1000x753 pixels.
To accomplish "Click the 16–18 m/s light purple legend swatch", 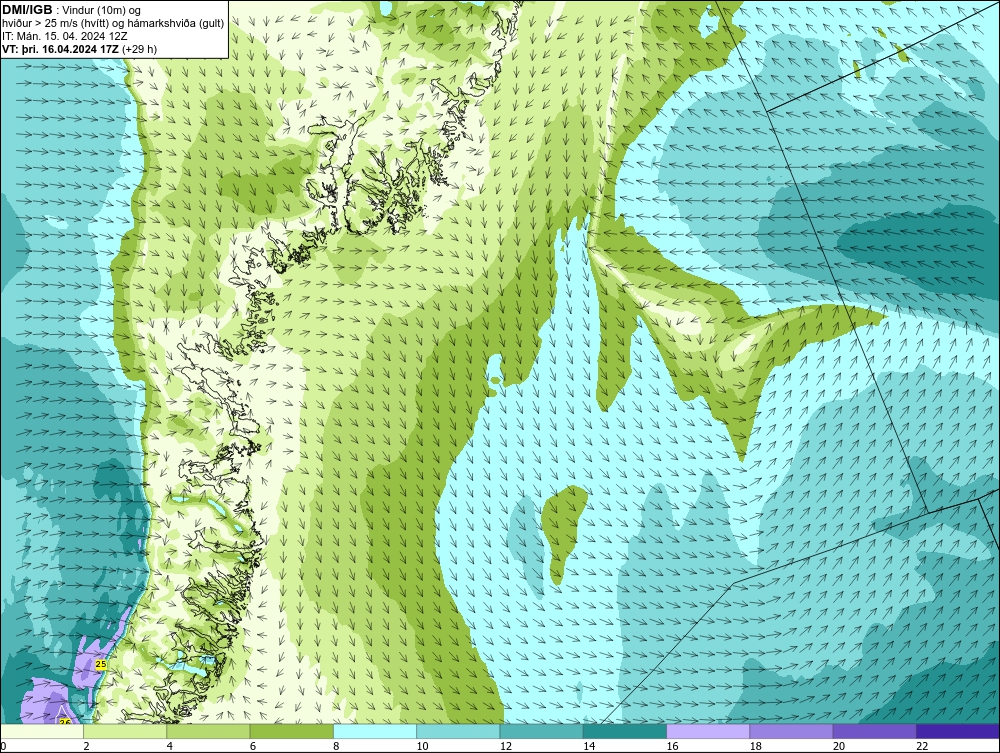I will click(708, 731).
